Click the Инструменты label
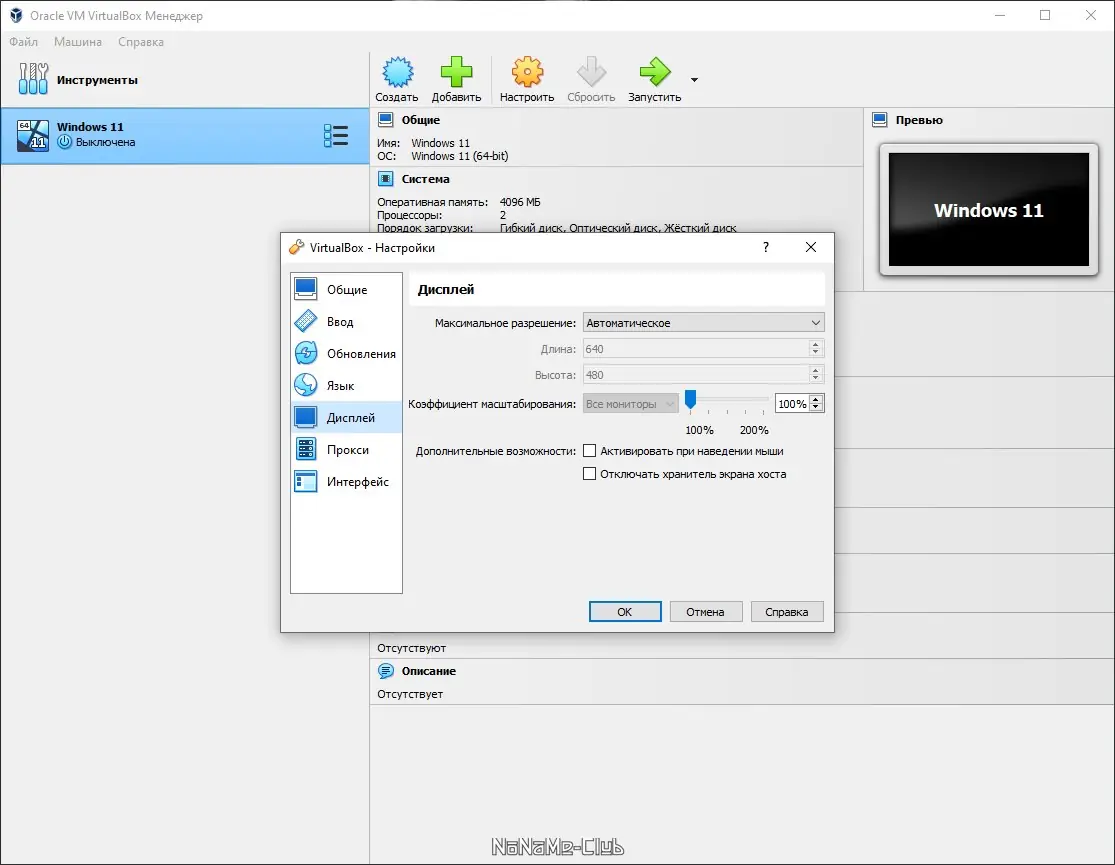Screen dimensions: 1115x865 pos(97,80)
